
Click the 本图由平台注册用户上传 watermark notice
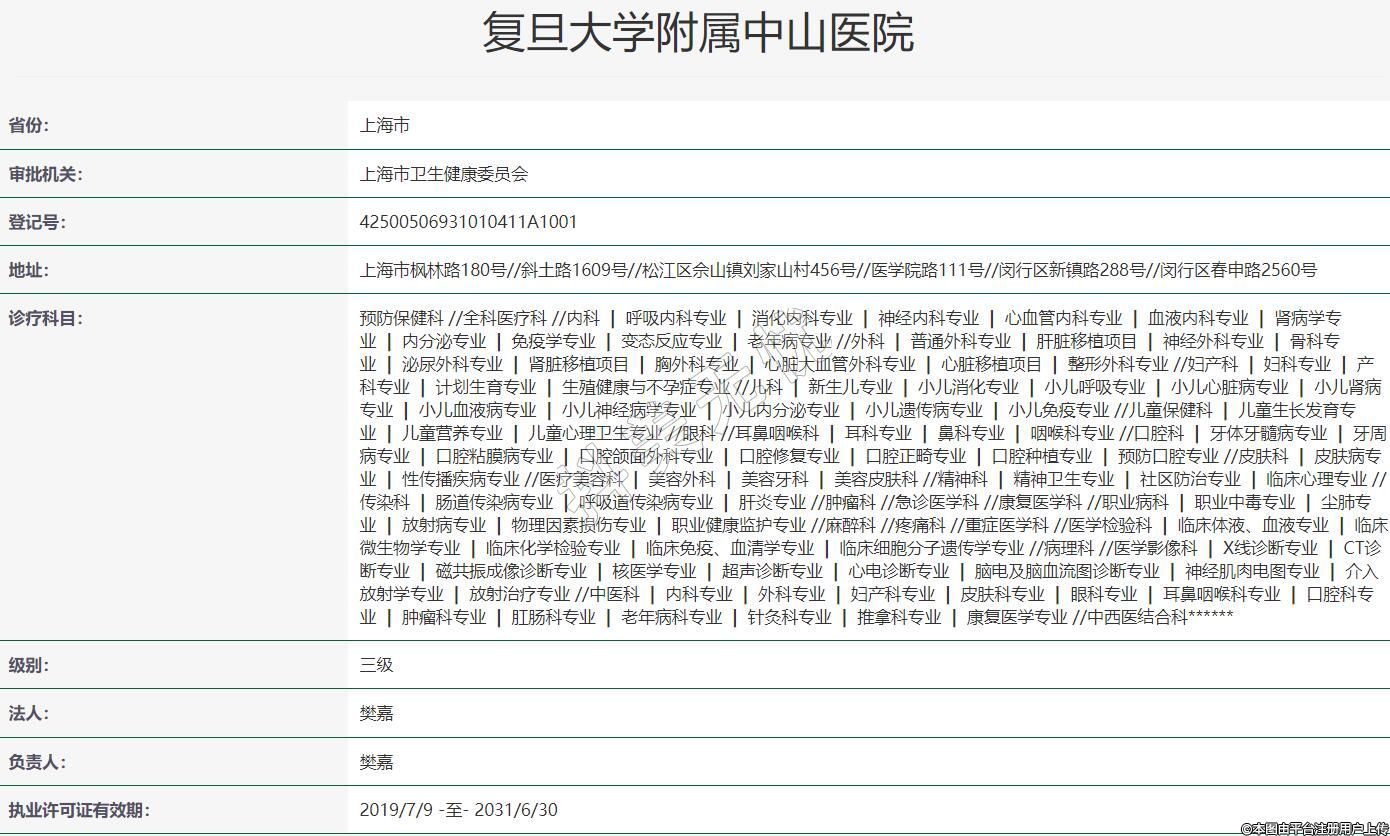click(x=1314, y=828)
